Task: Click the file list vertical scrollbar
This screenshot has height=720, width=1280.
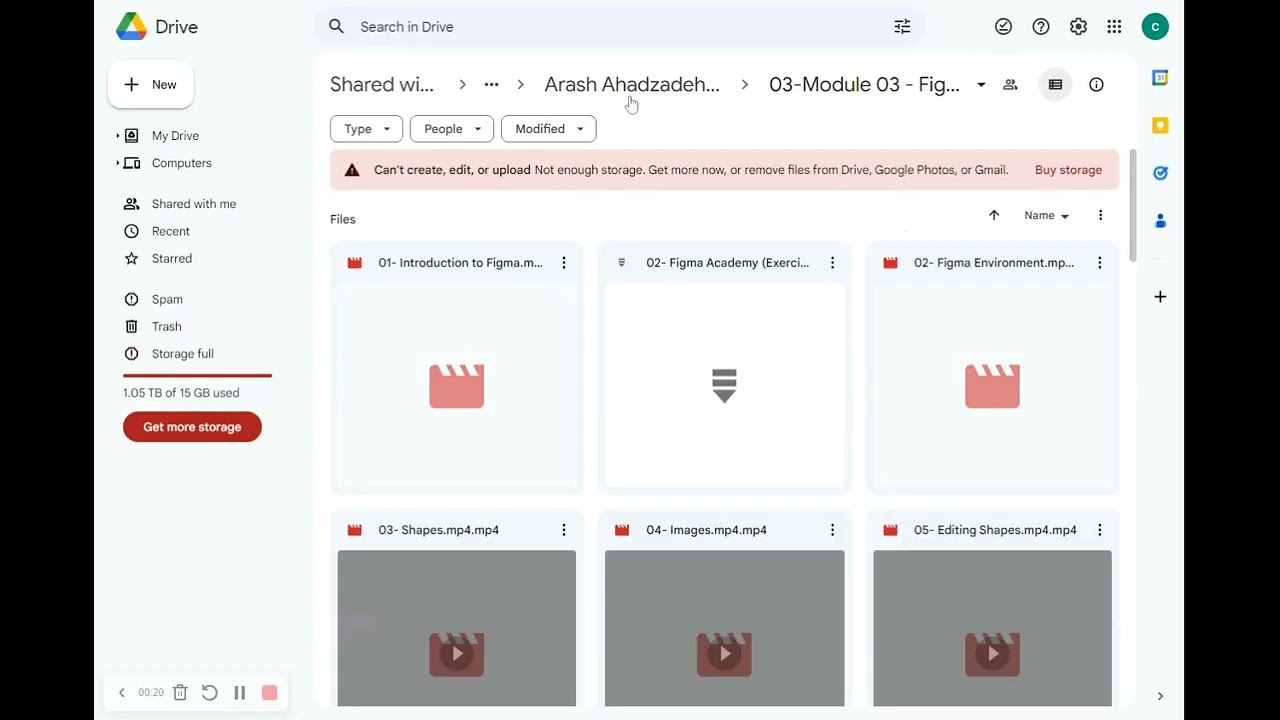Action: pos(1132,205)
